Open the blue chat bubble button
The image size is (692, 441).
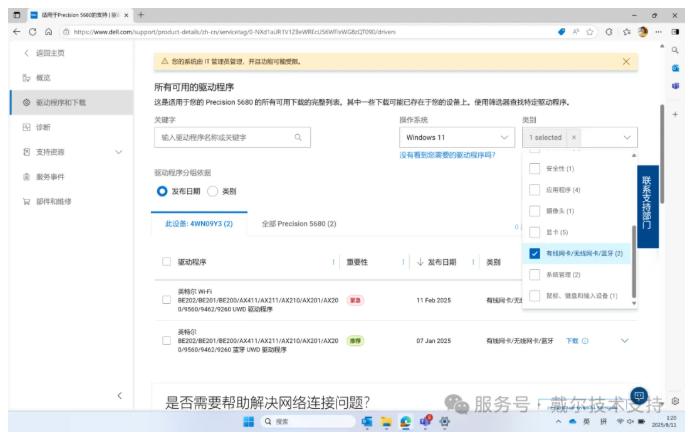coord(639,396)
